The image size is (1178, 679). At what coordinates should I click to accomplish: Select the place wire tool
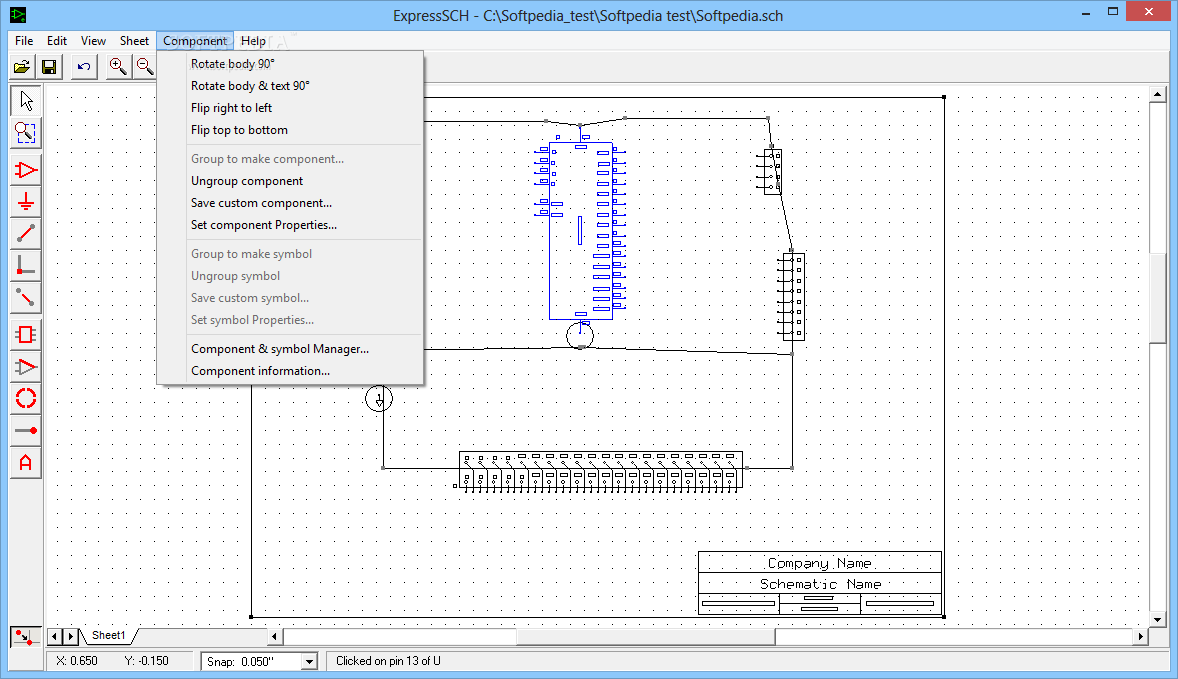[26, 234]
